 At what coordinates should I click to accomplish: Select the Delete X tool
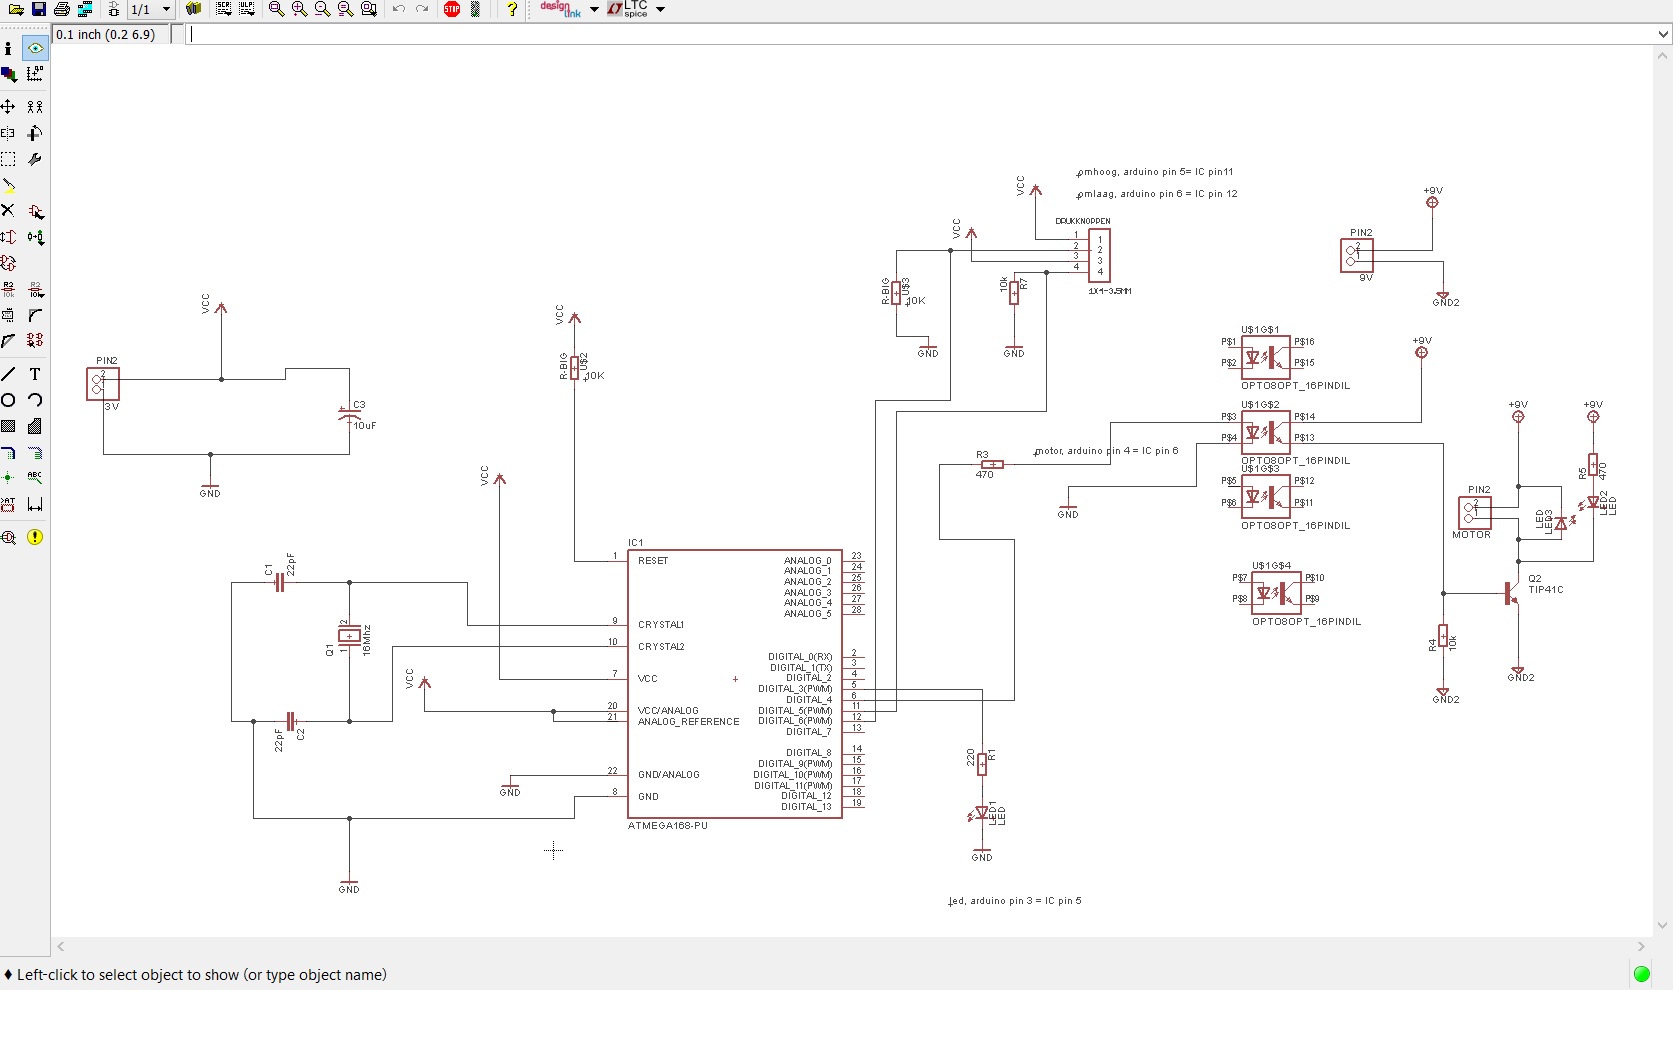tap(9, 211)
